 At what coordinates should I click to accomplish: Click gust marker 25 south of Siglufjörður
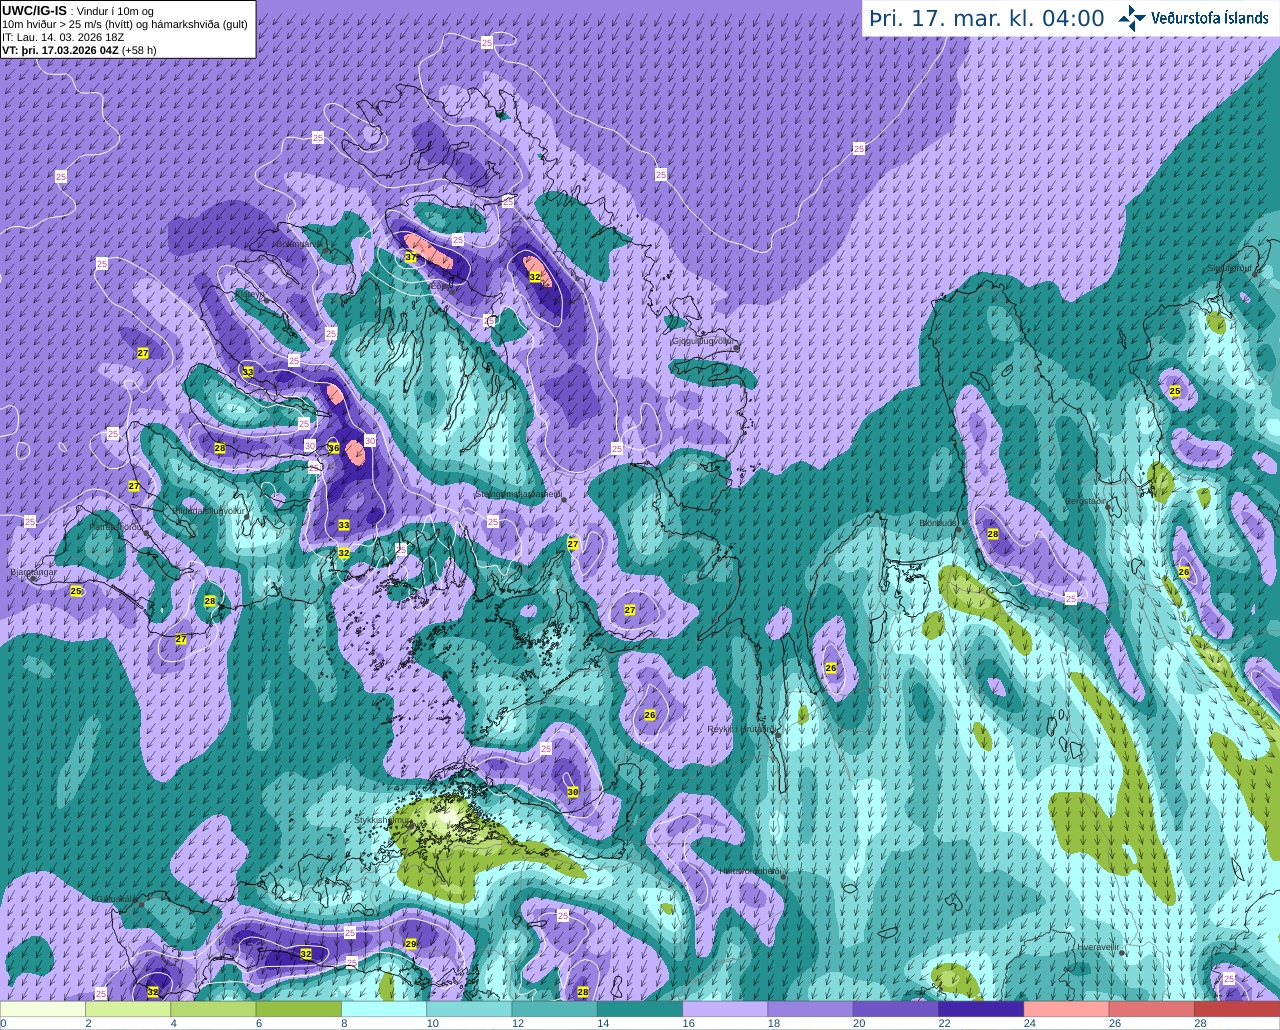(x=1175, y=391)
